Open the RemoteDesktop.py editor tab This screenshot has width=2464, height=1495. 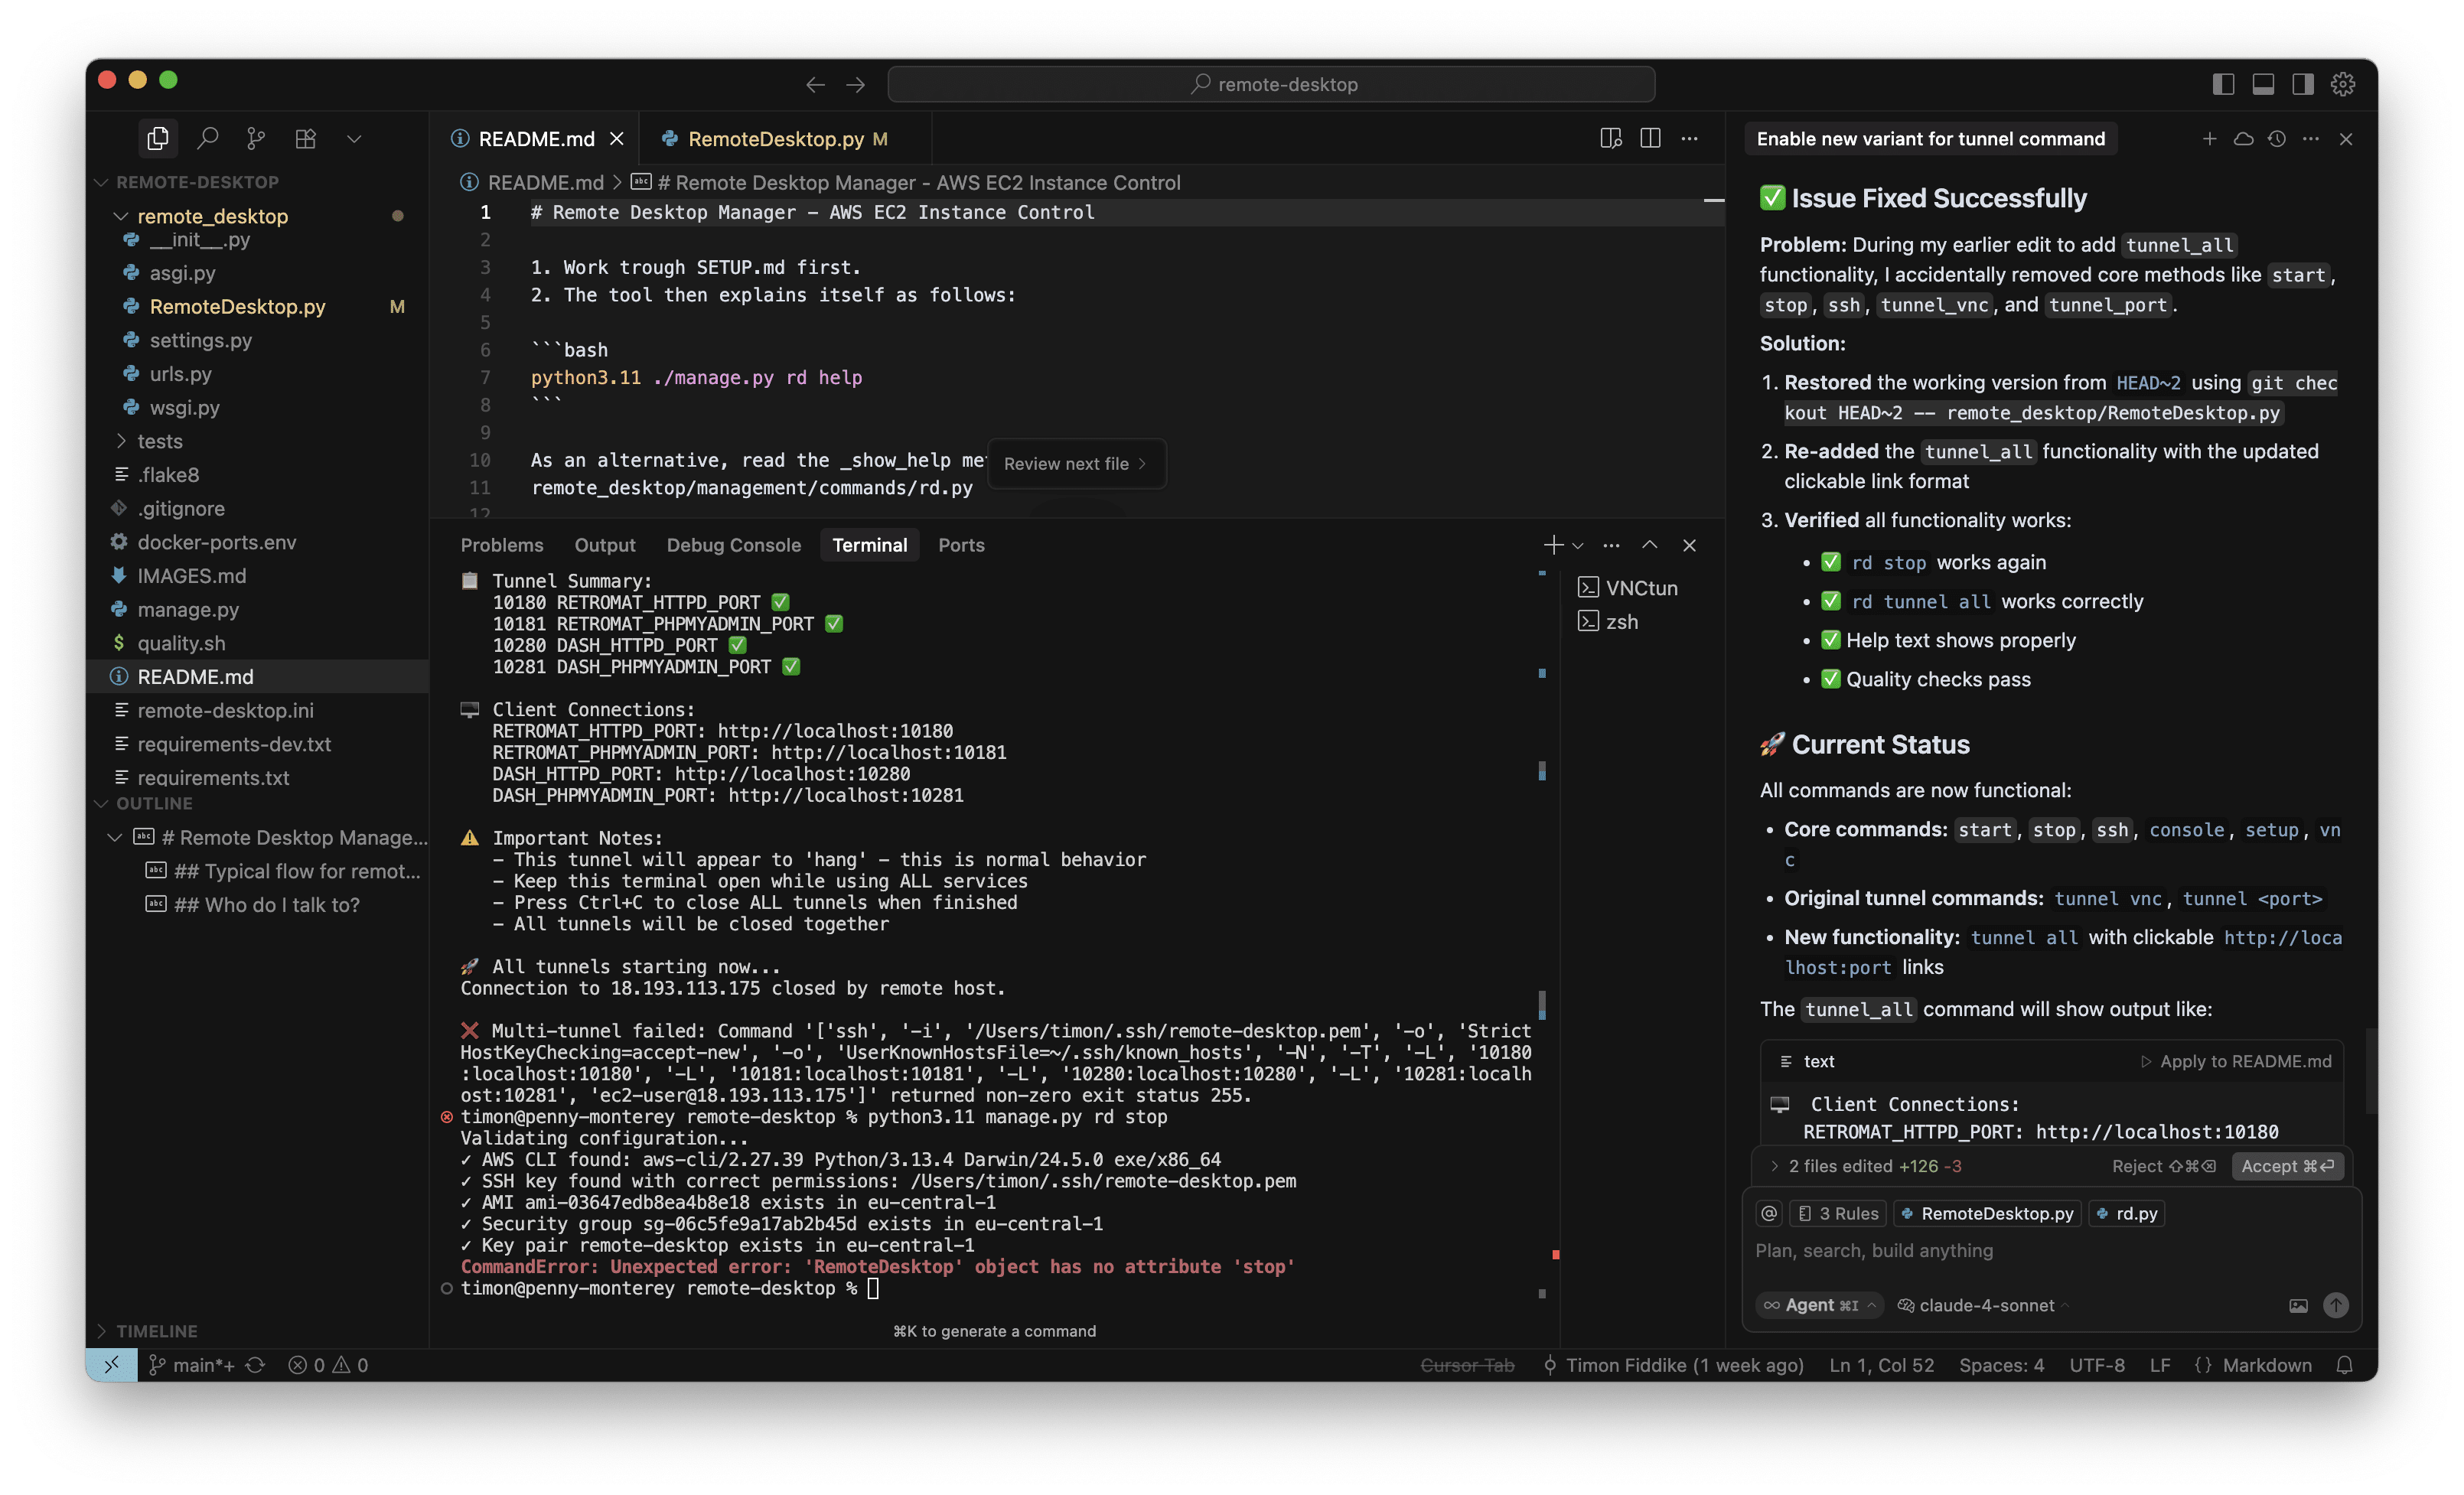(775, 139)
